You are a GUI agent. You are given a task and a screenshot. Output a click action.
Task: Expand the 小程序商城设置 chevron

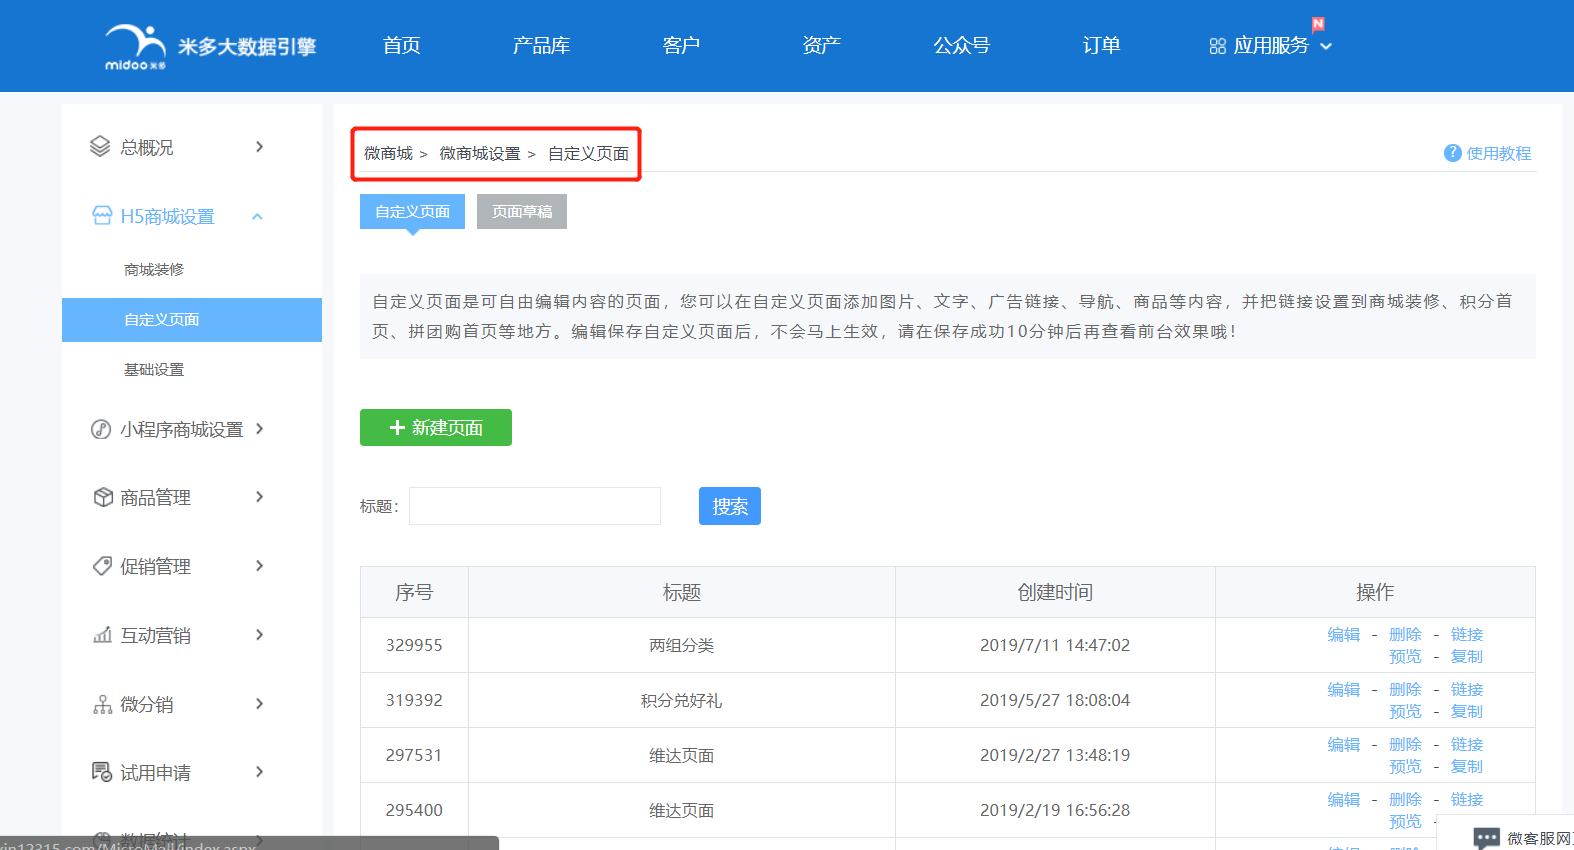pos(259,429)
